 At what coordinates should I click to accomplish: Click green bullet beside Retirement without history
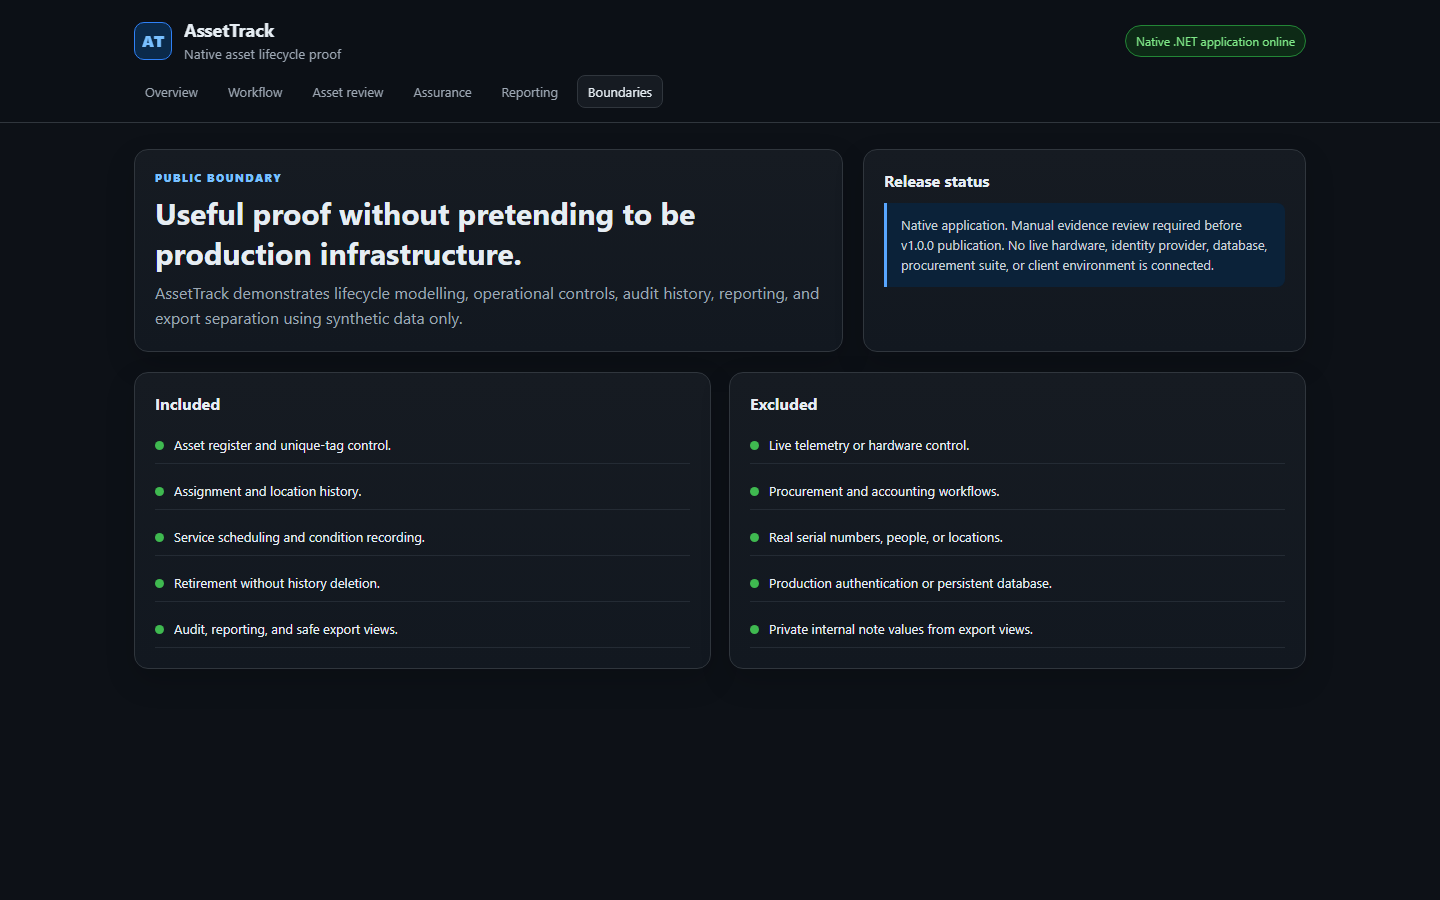[159, 584]
